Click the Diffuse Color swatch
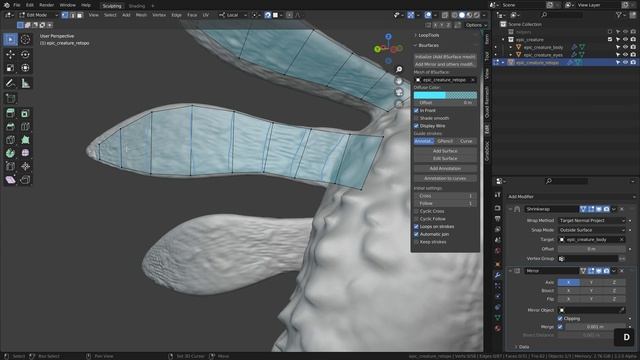The height and width of the screenshot is (360, 640). 445,95
